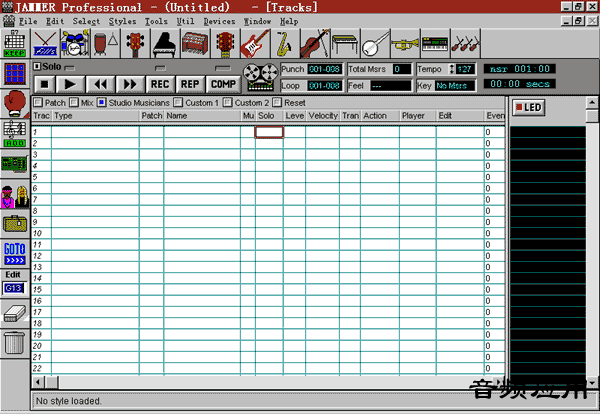600x414 pixels.
Task: Select the track 1 Solo cell
Action: pos(269,132)
